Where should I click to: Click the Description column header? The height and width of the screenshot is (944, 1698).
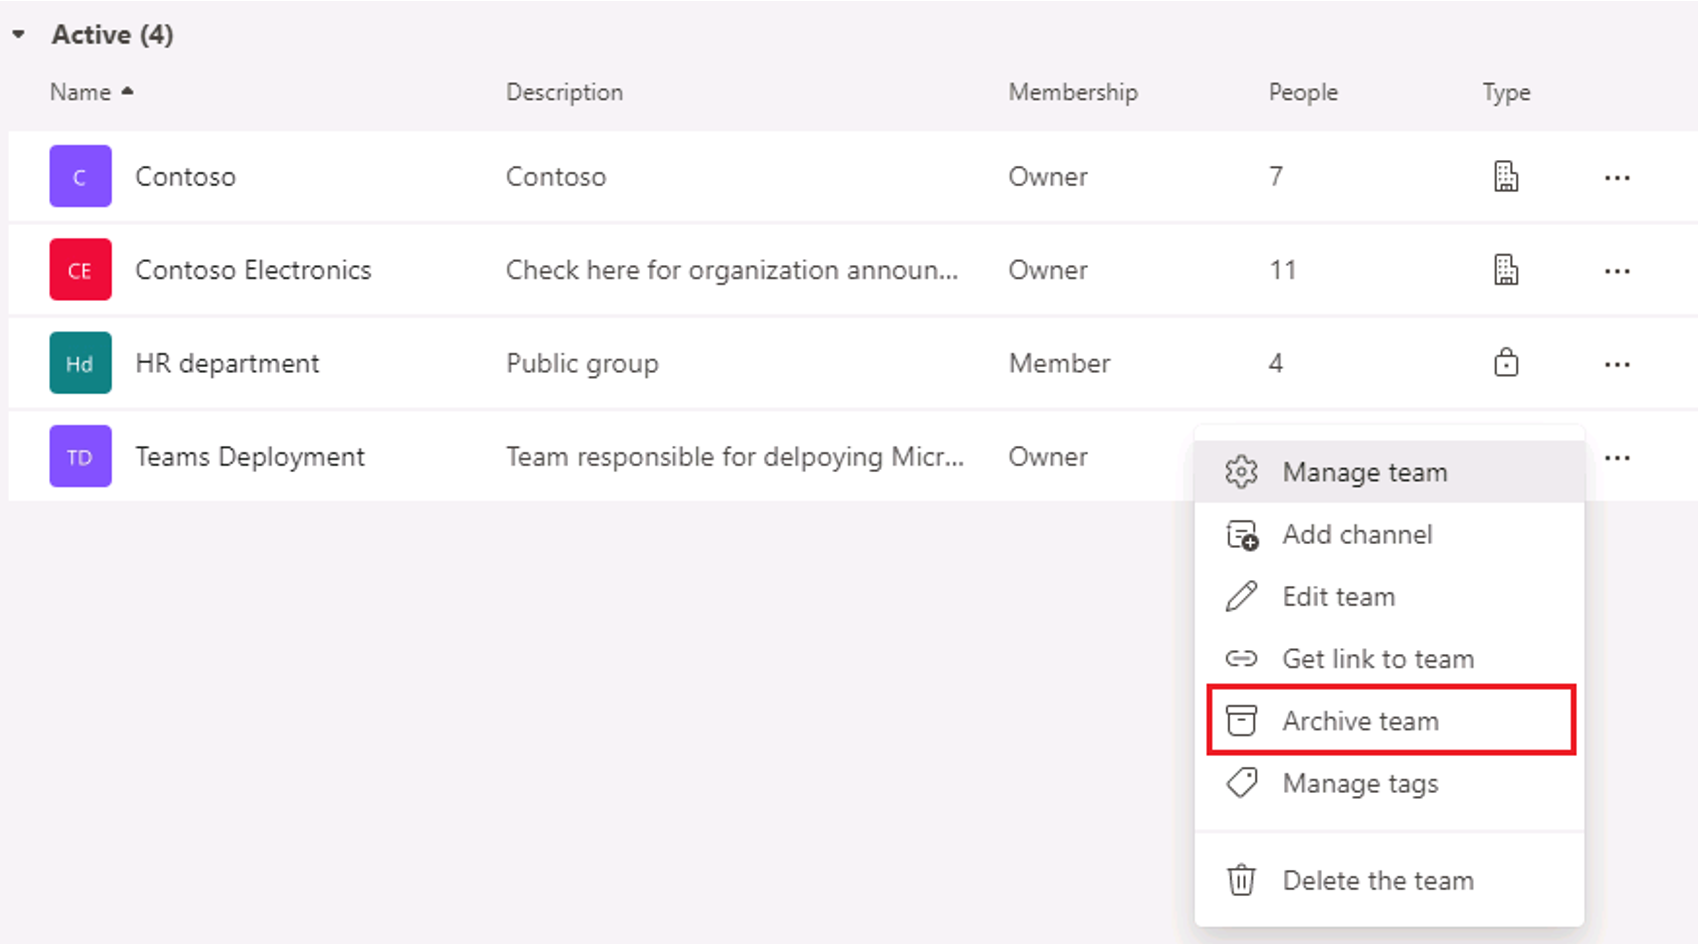point(564,92)
